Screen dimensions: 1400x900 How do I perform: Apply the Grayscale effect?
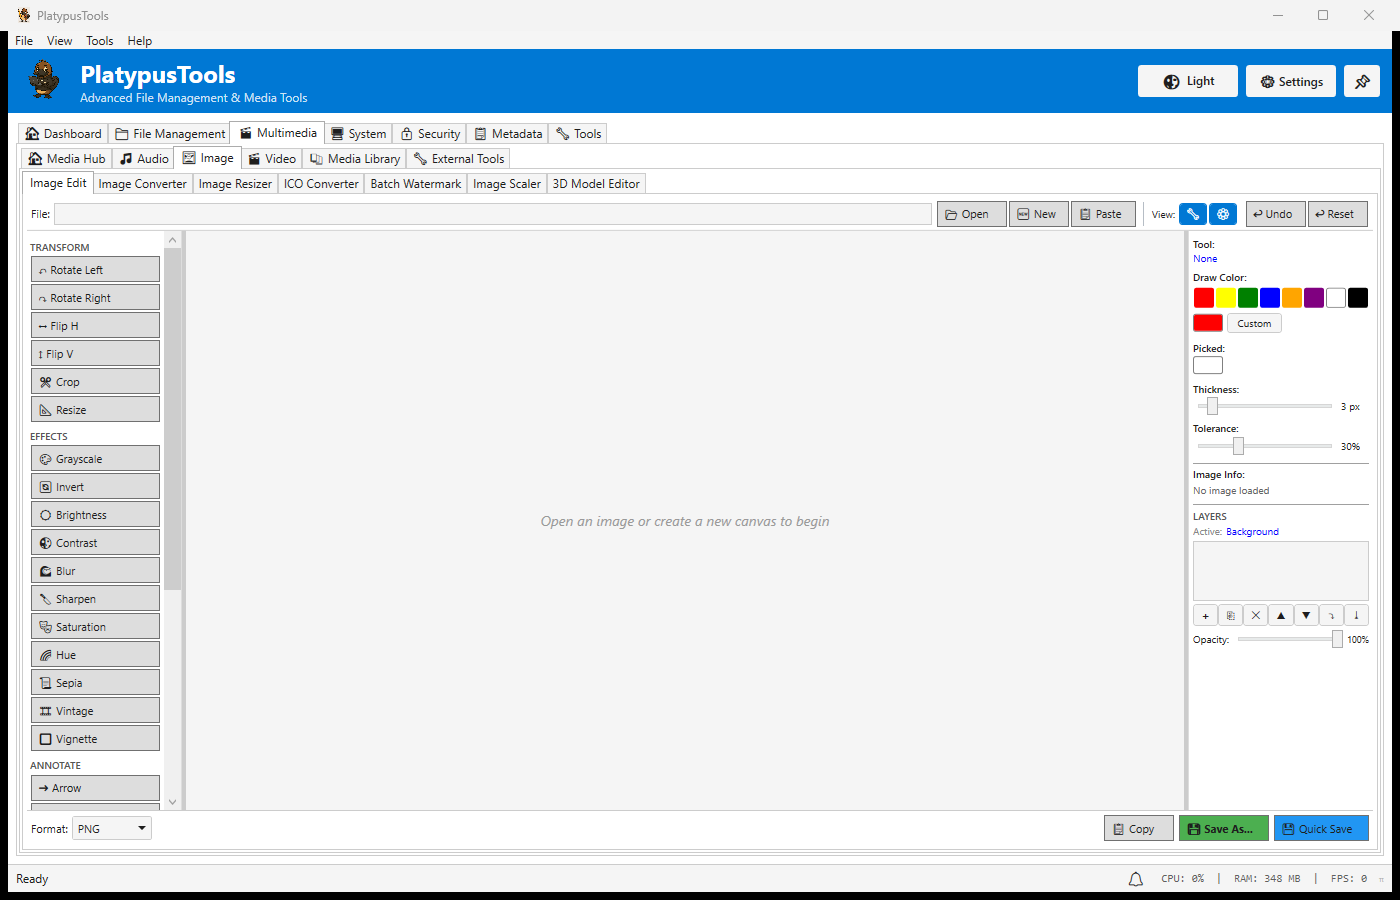point(95,458)
